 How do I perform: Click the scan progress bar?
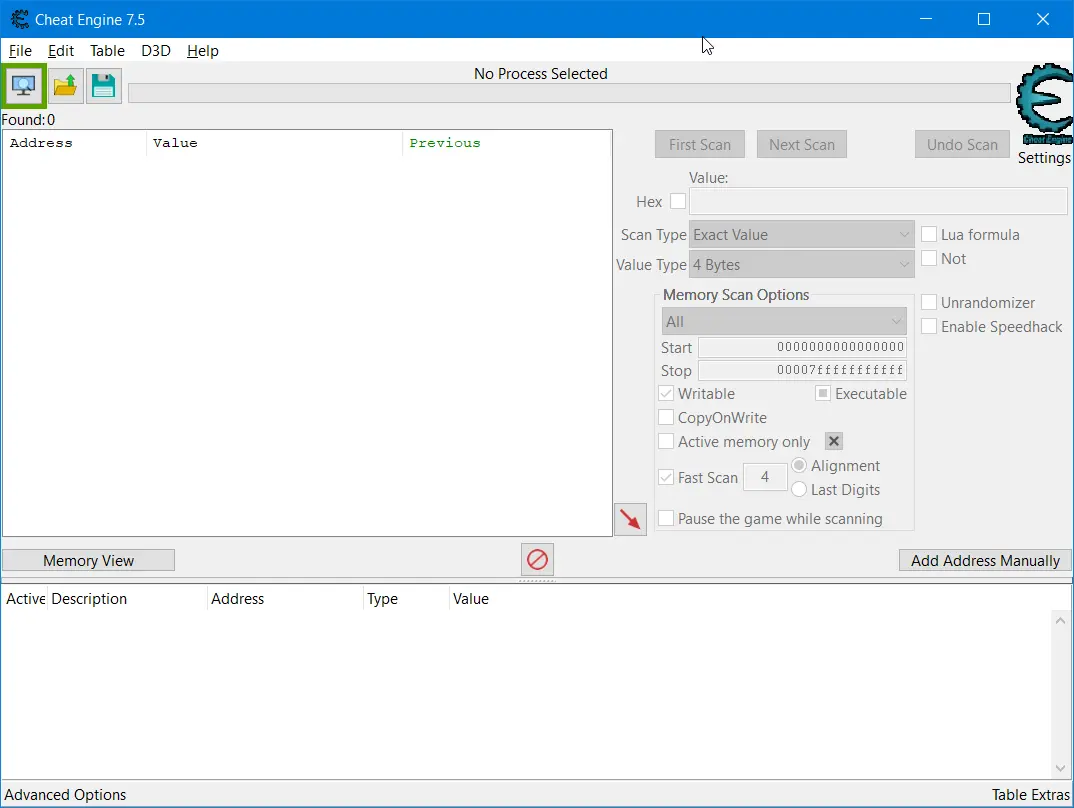[569, 93]
